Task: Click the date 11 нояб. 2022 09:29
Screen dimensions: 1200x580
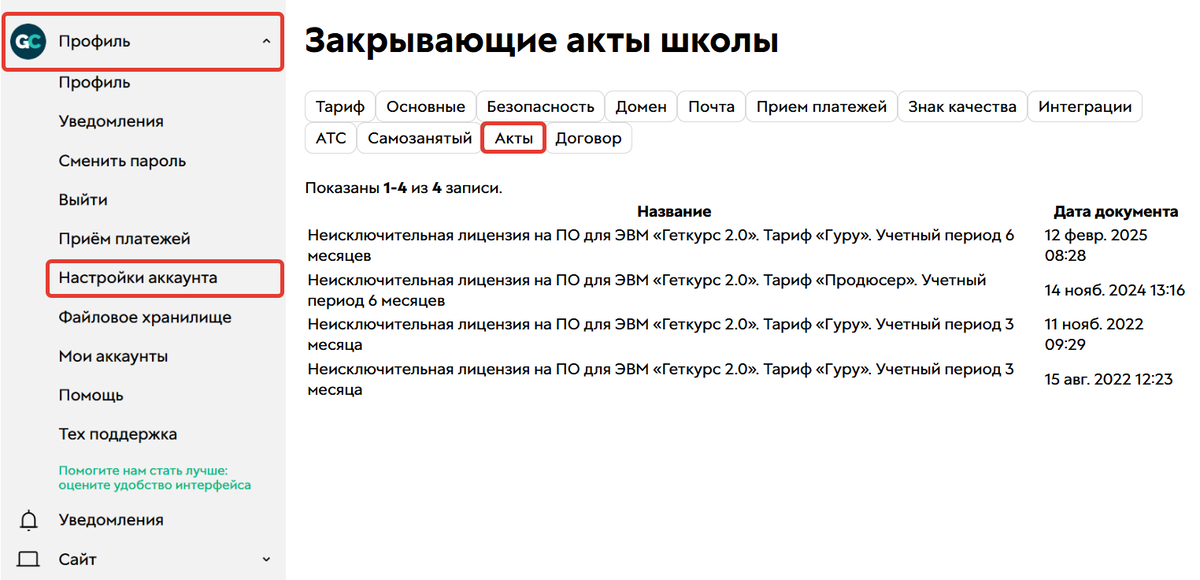Action: click(1094, 334)
